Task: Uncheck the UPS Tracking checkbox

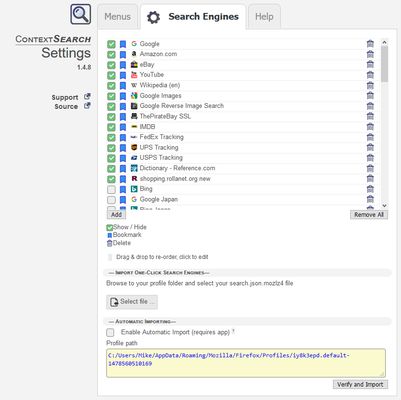Action: click(x=111, y=148)
